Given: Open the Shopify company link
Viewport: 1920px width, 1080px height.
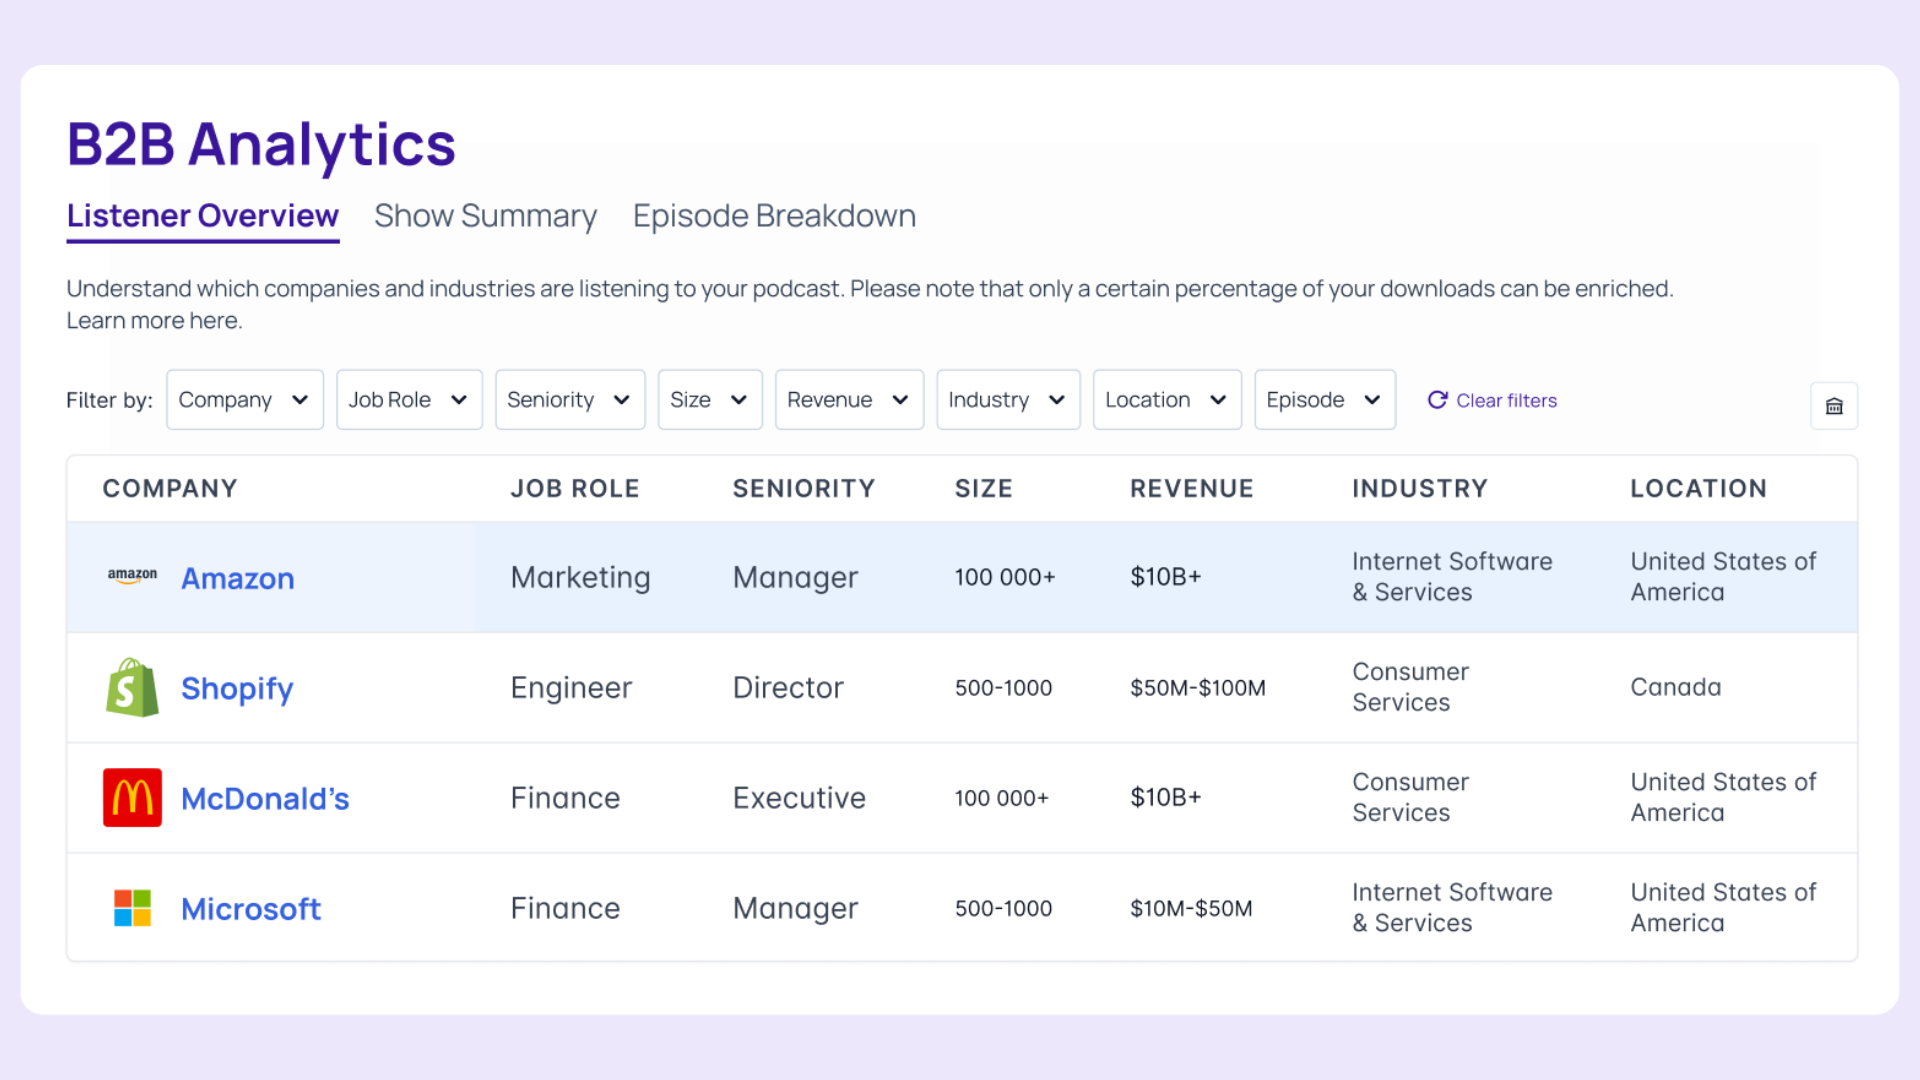Looking at the screenshot, I should tap(237, 688).
